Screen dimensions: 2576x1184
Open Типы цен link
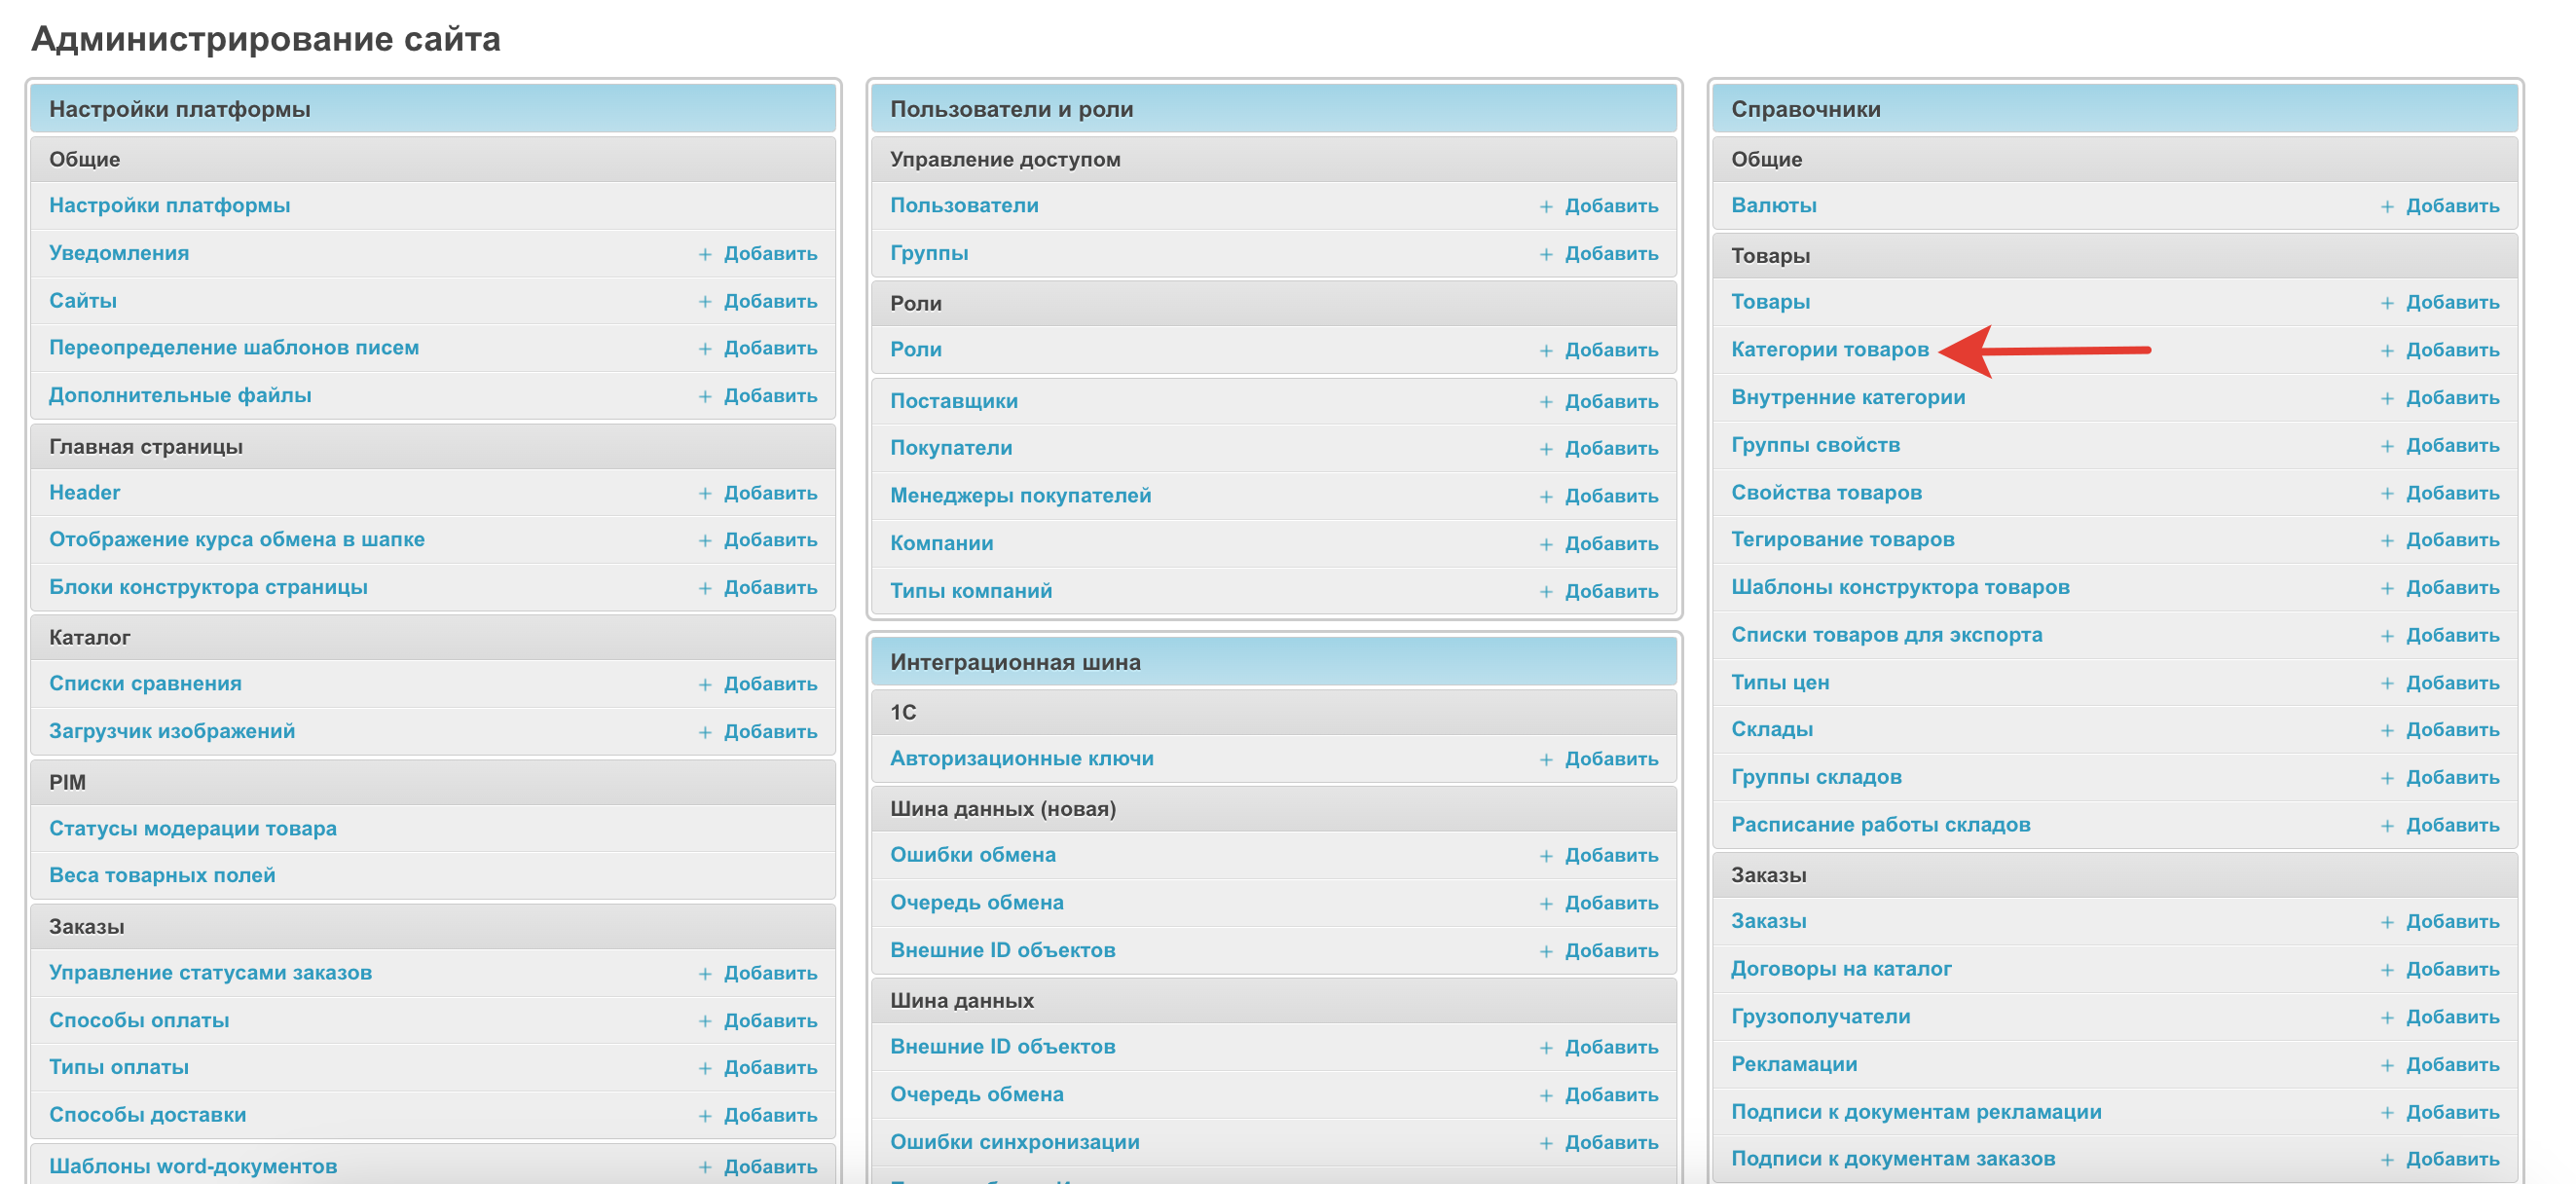tap(1779, 682)
